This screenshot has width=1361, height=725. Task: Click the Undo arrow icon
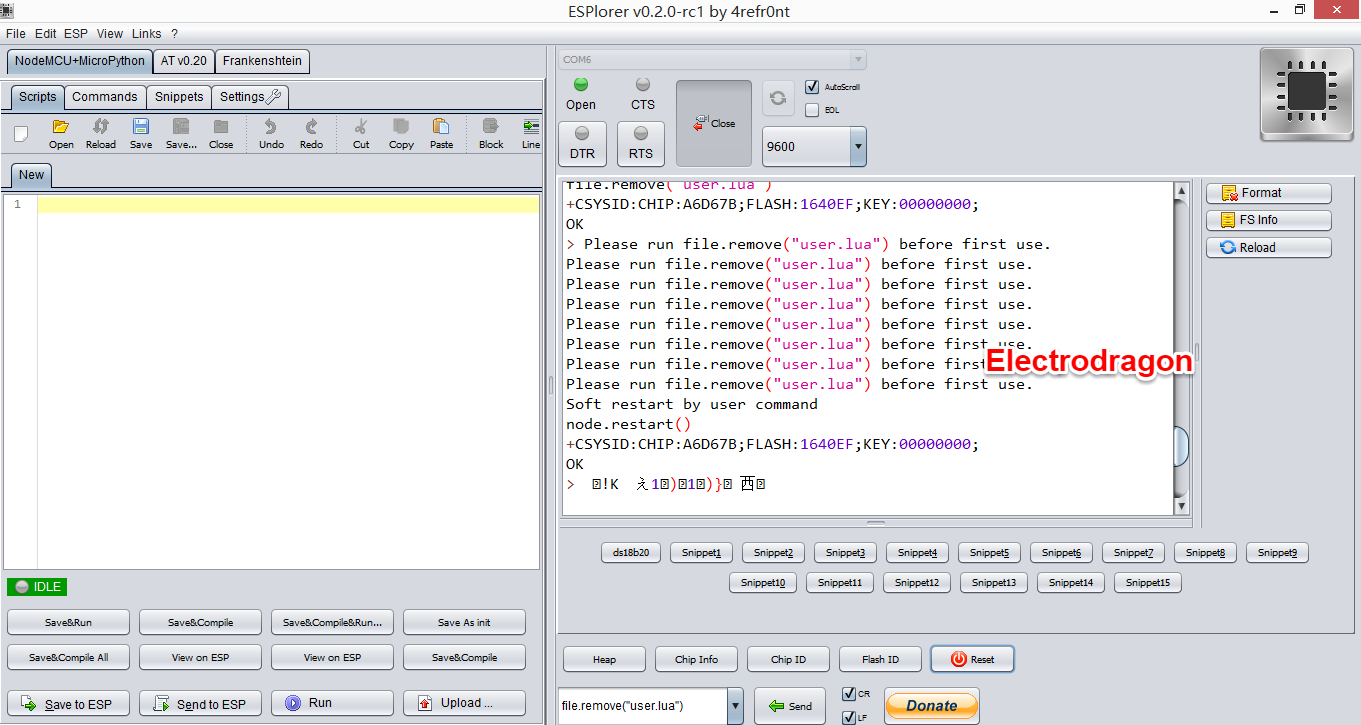271,128
